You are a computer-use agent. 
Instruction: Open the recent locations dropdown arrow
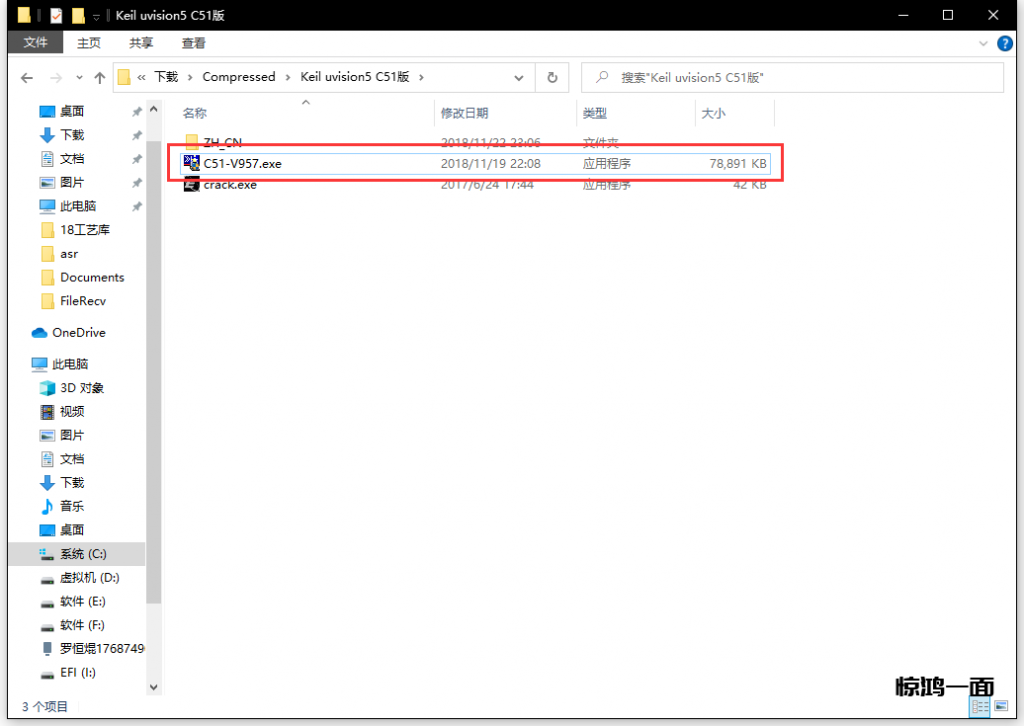point(78,78)
